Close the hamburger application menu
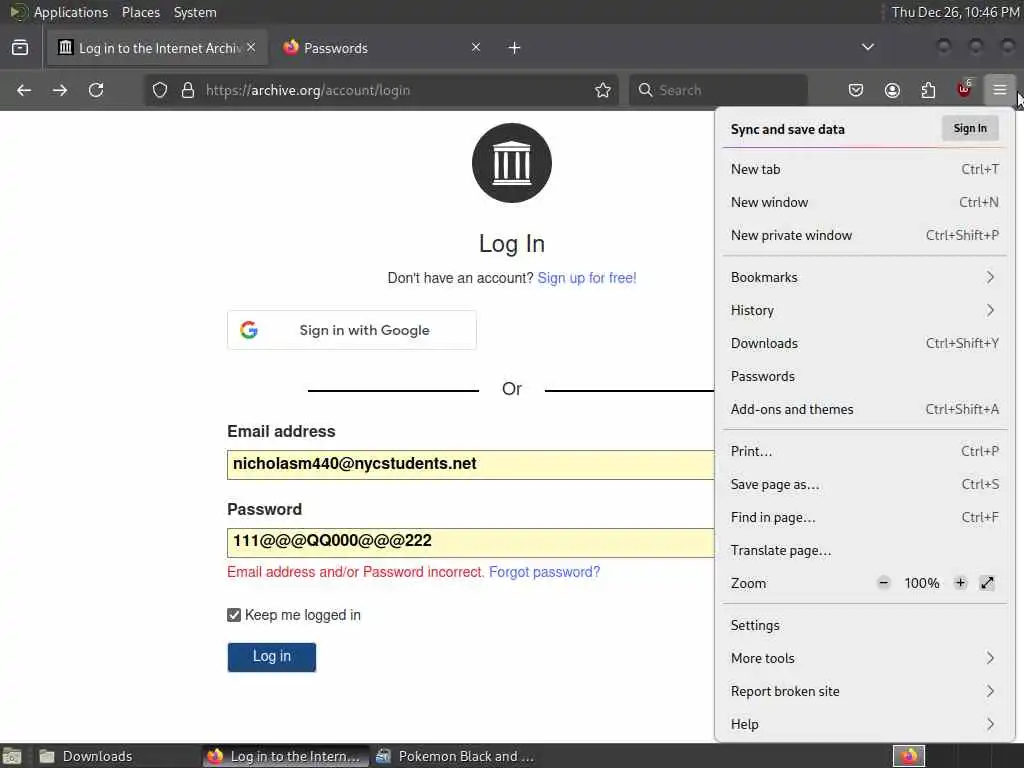Screen dimensions: 1024x768 click(x=1000, y=89)
